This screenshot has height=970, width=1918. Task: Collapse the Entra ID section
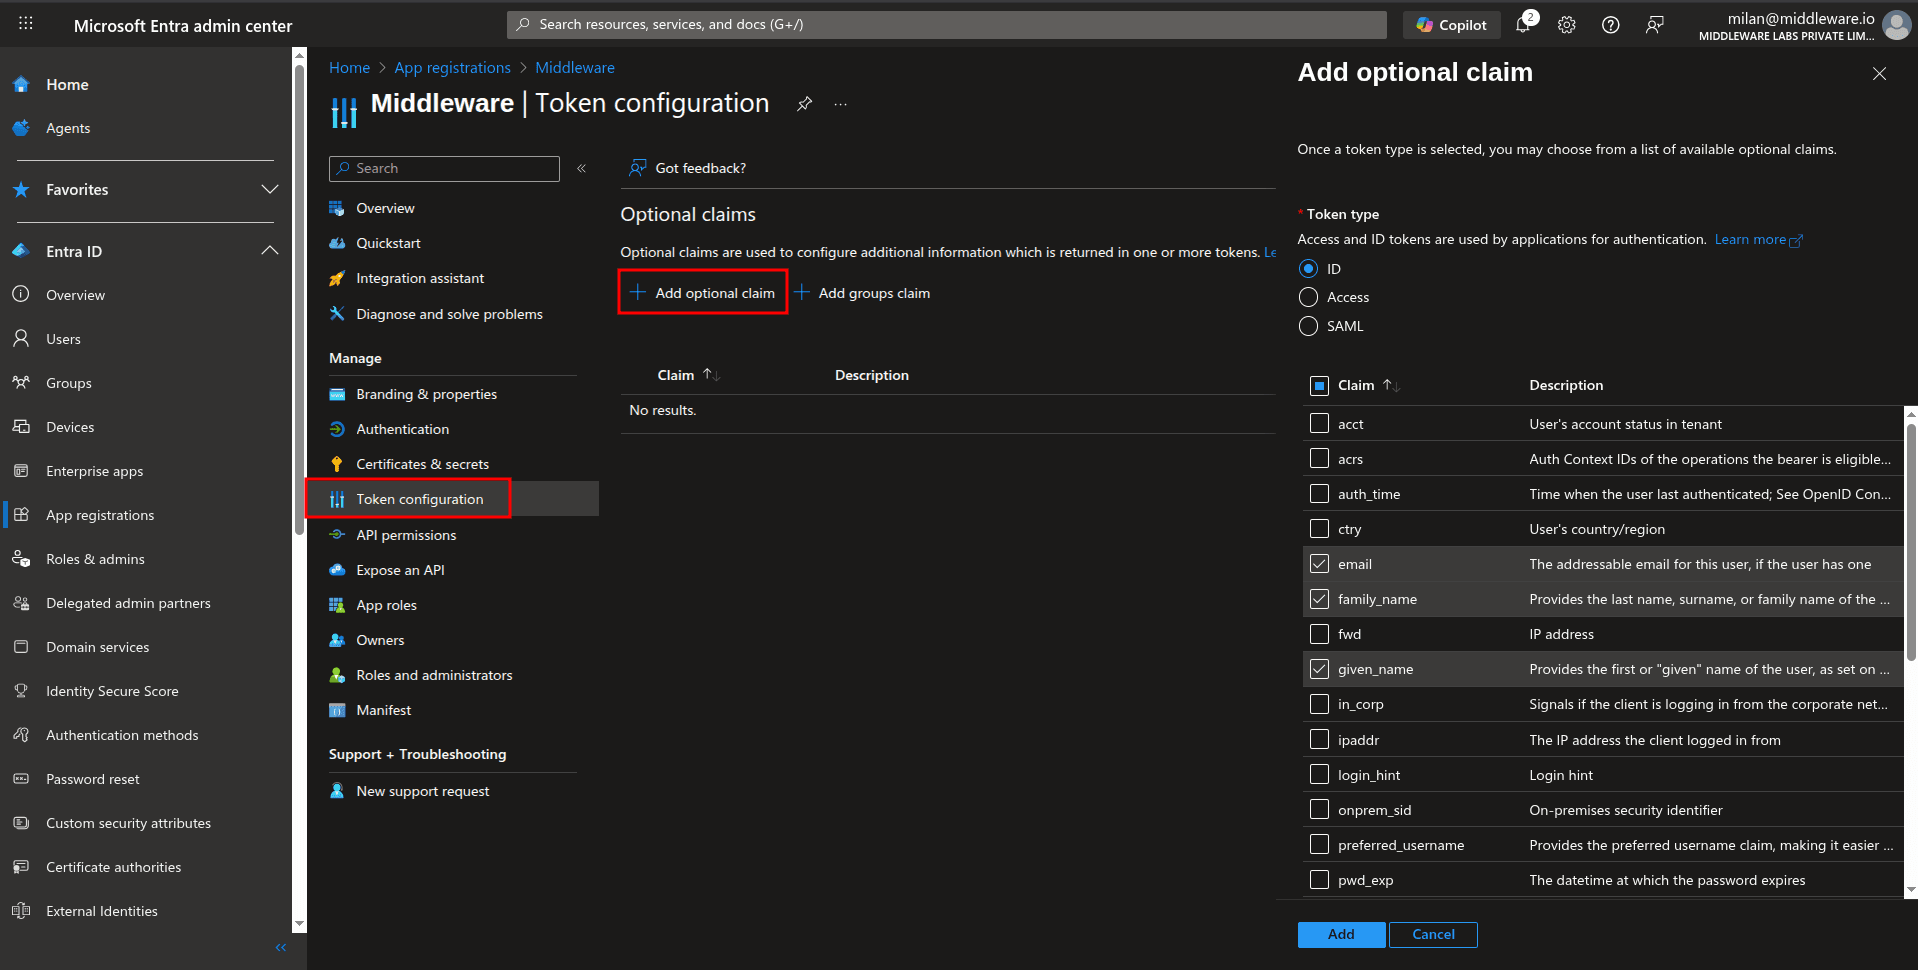(x=270, y=251)
